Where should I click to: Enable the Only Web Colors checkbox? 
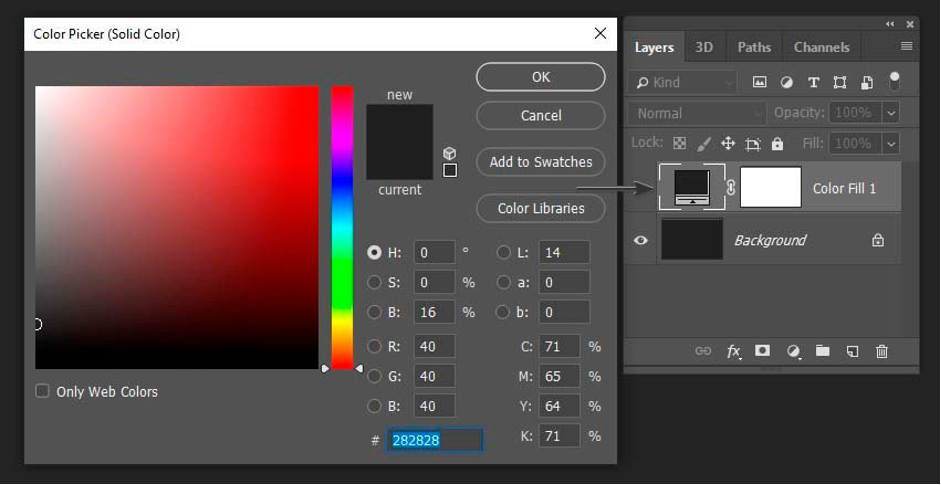click(42, 391)
